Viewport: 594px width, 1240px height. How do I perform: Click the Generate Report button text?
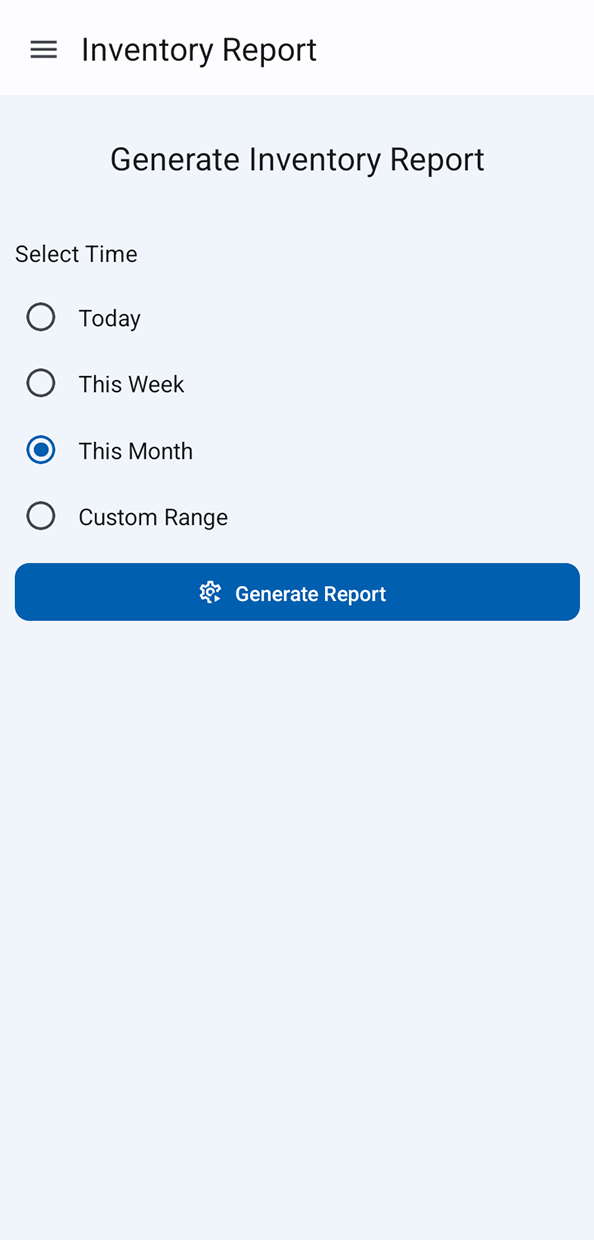coord(310,593)
